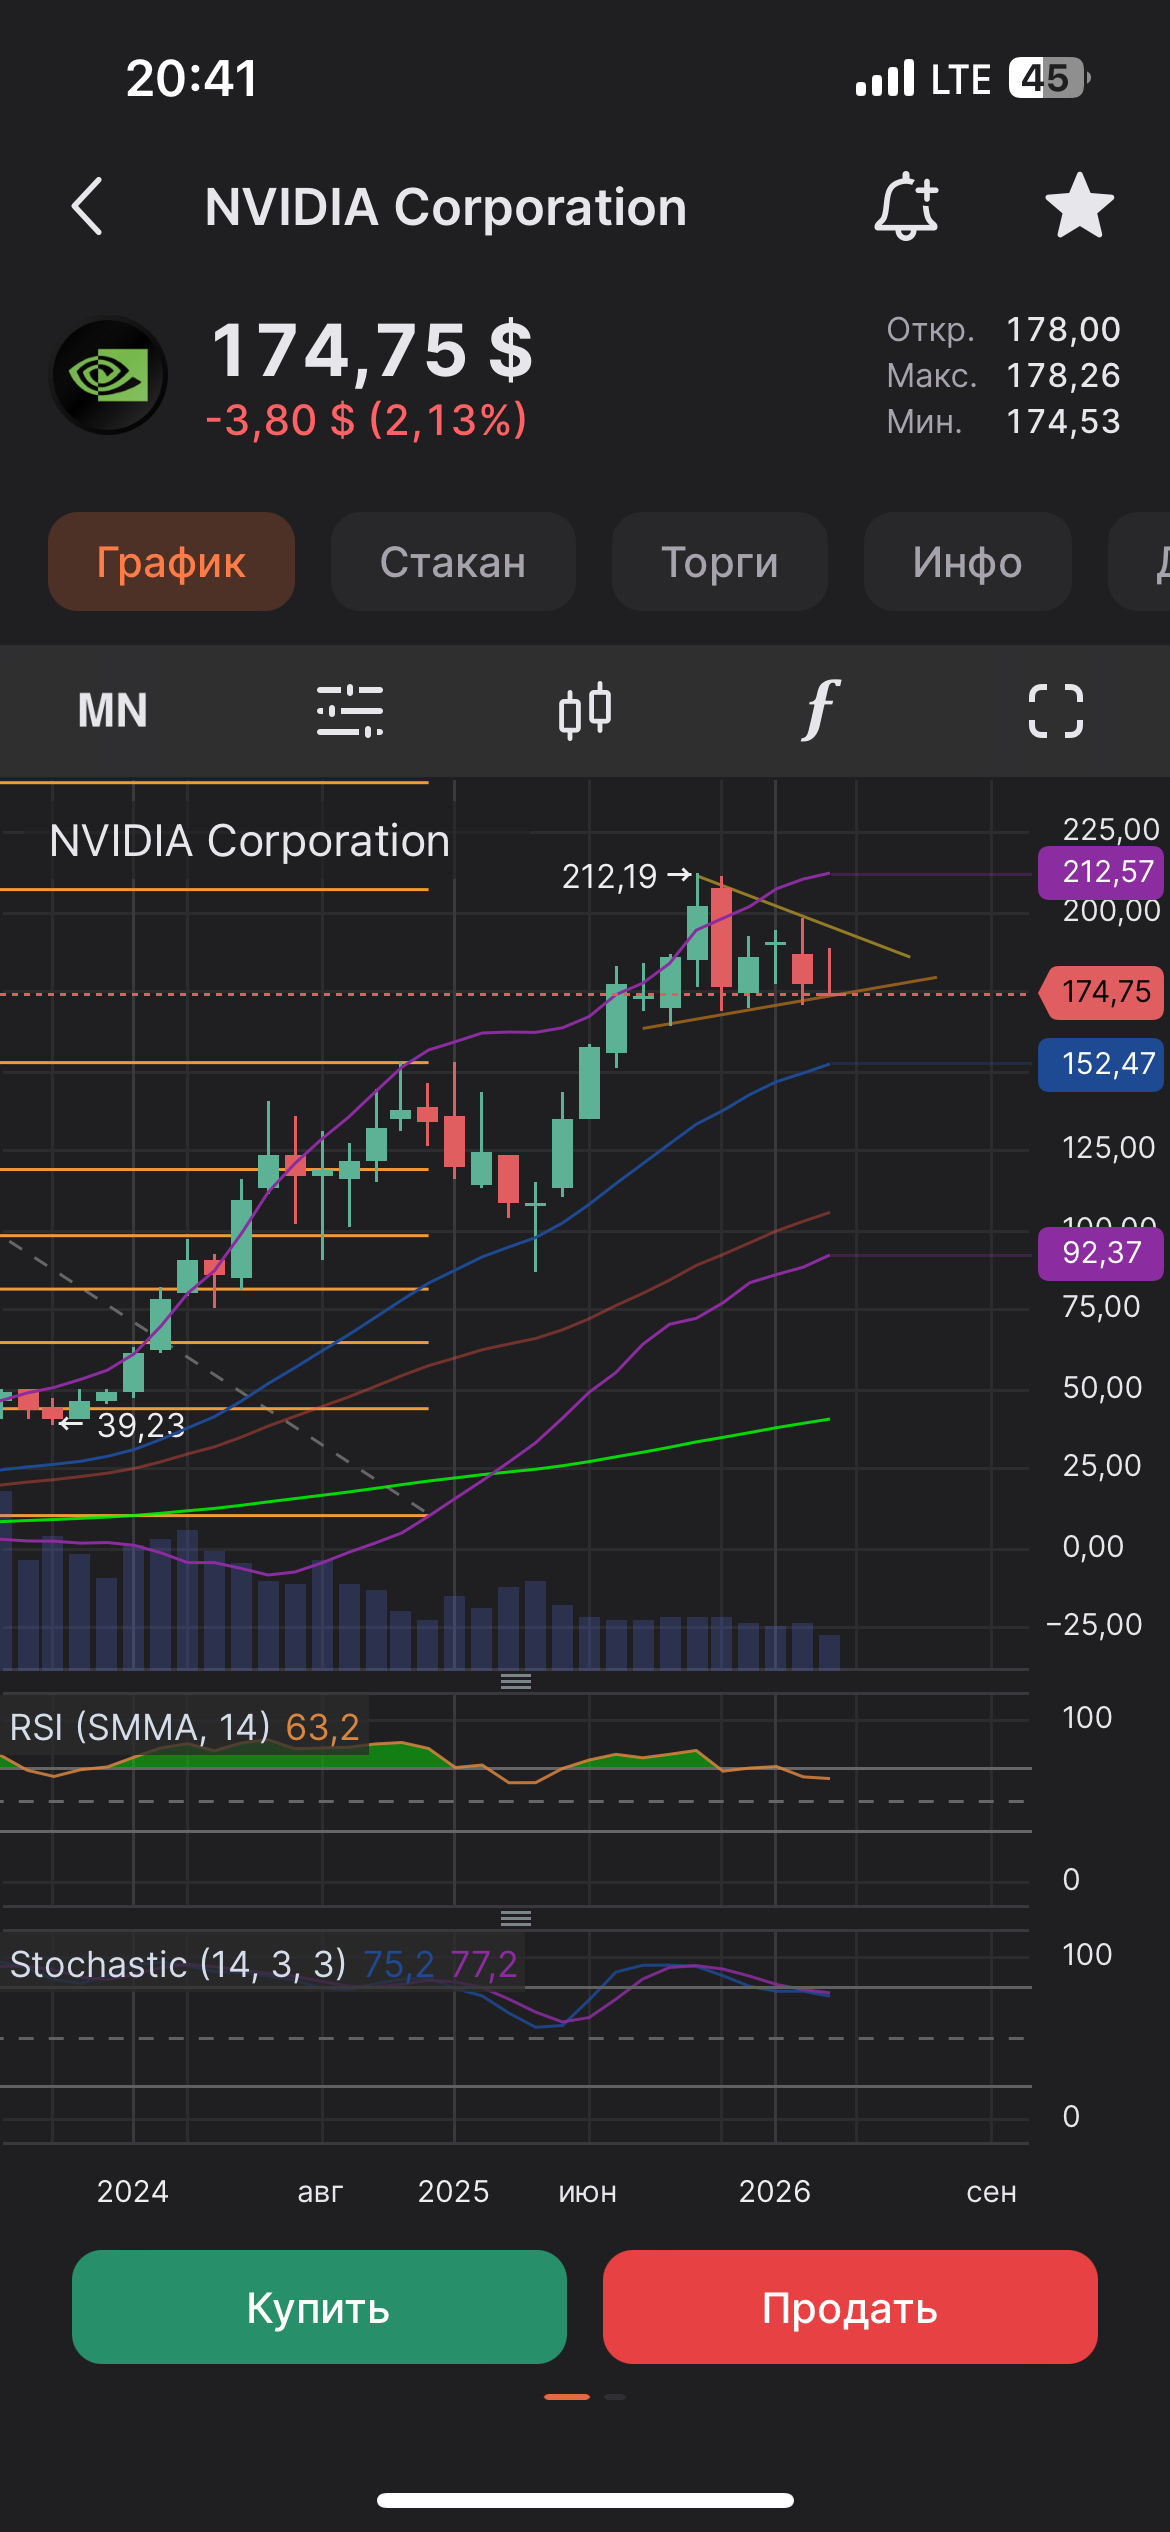Click the Откр. 178,00 open value
1170x2532 pixels.
point(1003,329)
